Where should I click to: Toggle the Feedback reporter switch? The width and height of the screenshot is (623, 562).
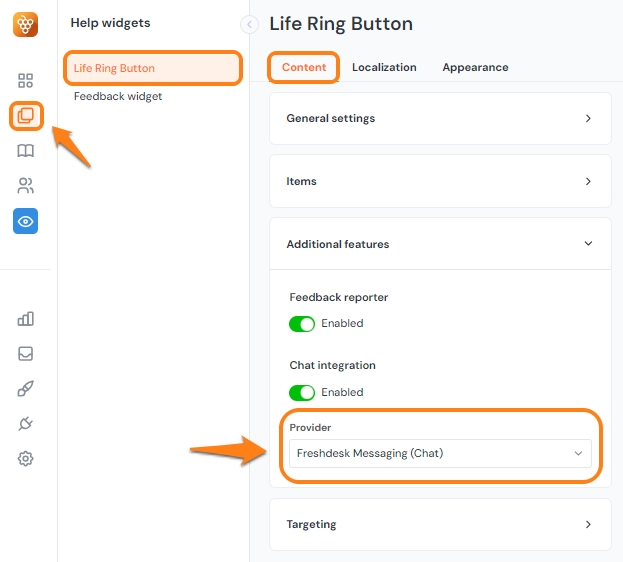(302, 324)
